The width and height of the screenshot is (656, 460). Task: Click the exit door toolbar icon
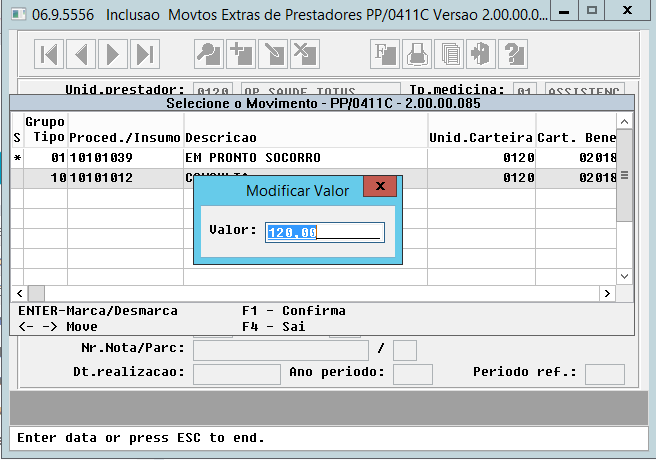pos(481,54)
